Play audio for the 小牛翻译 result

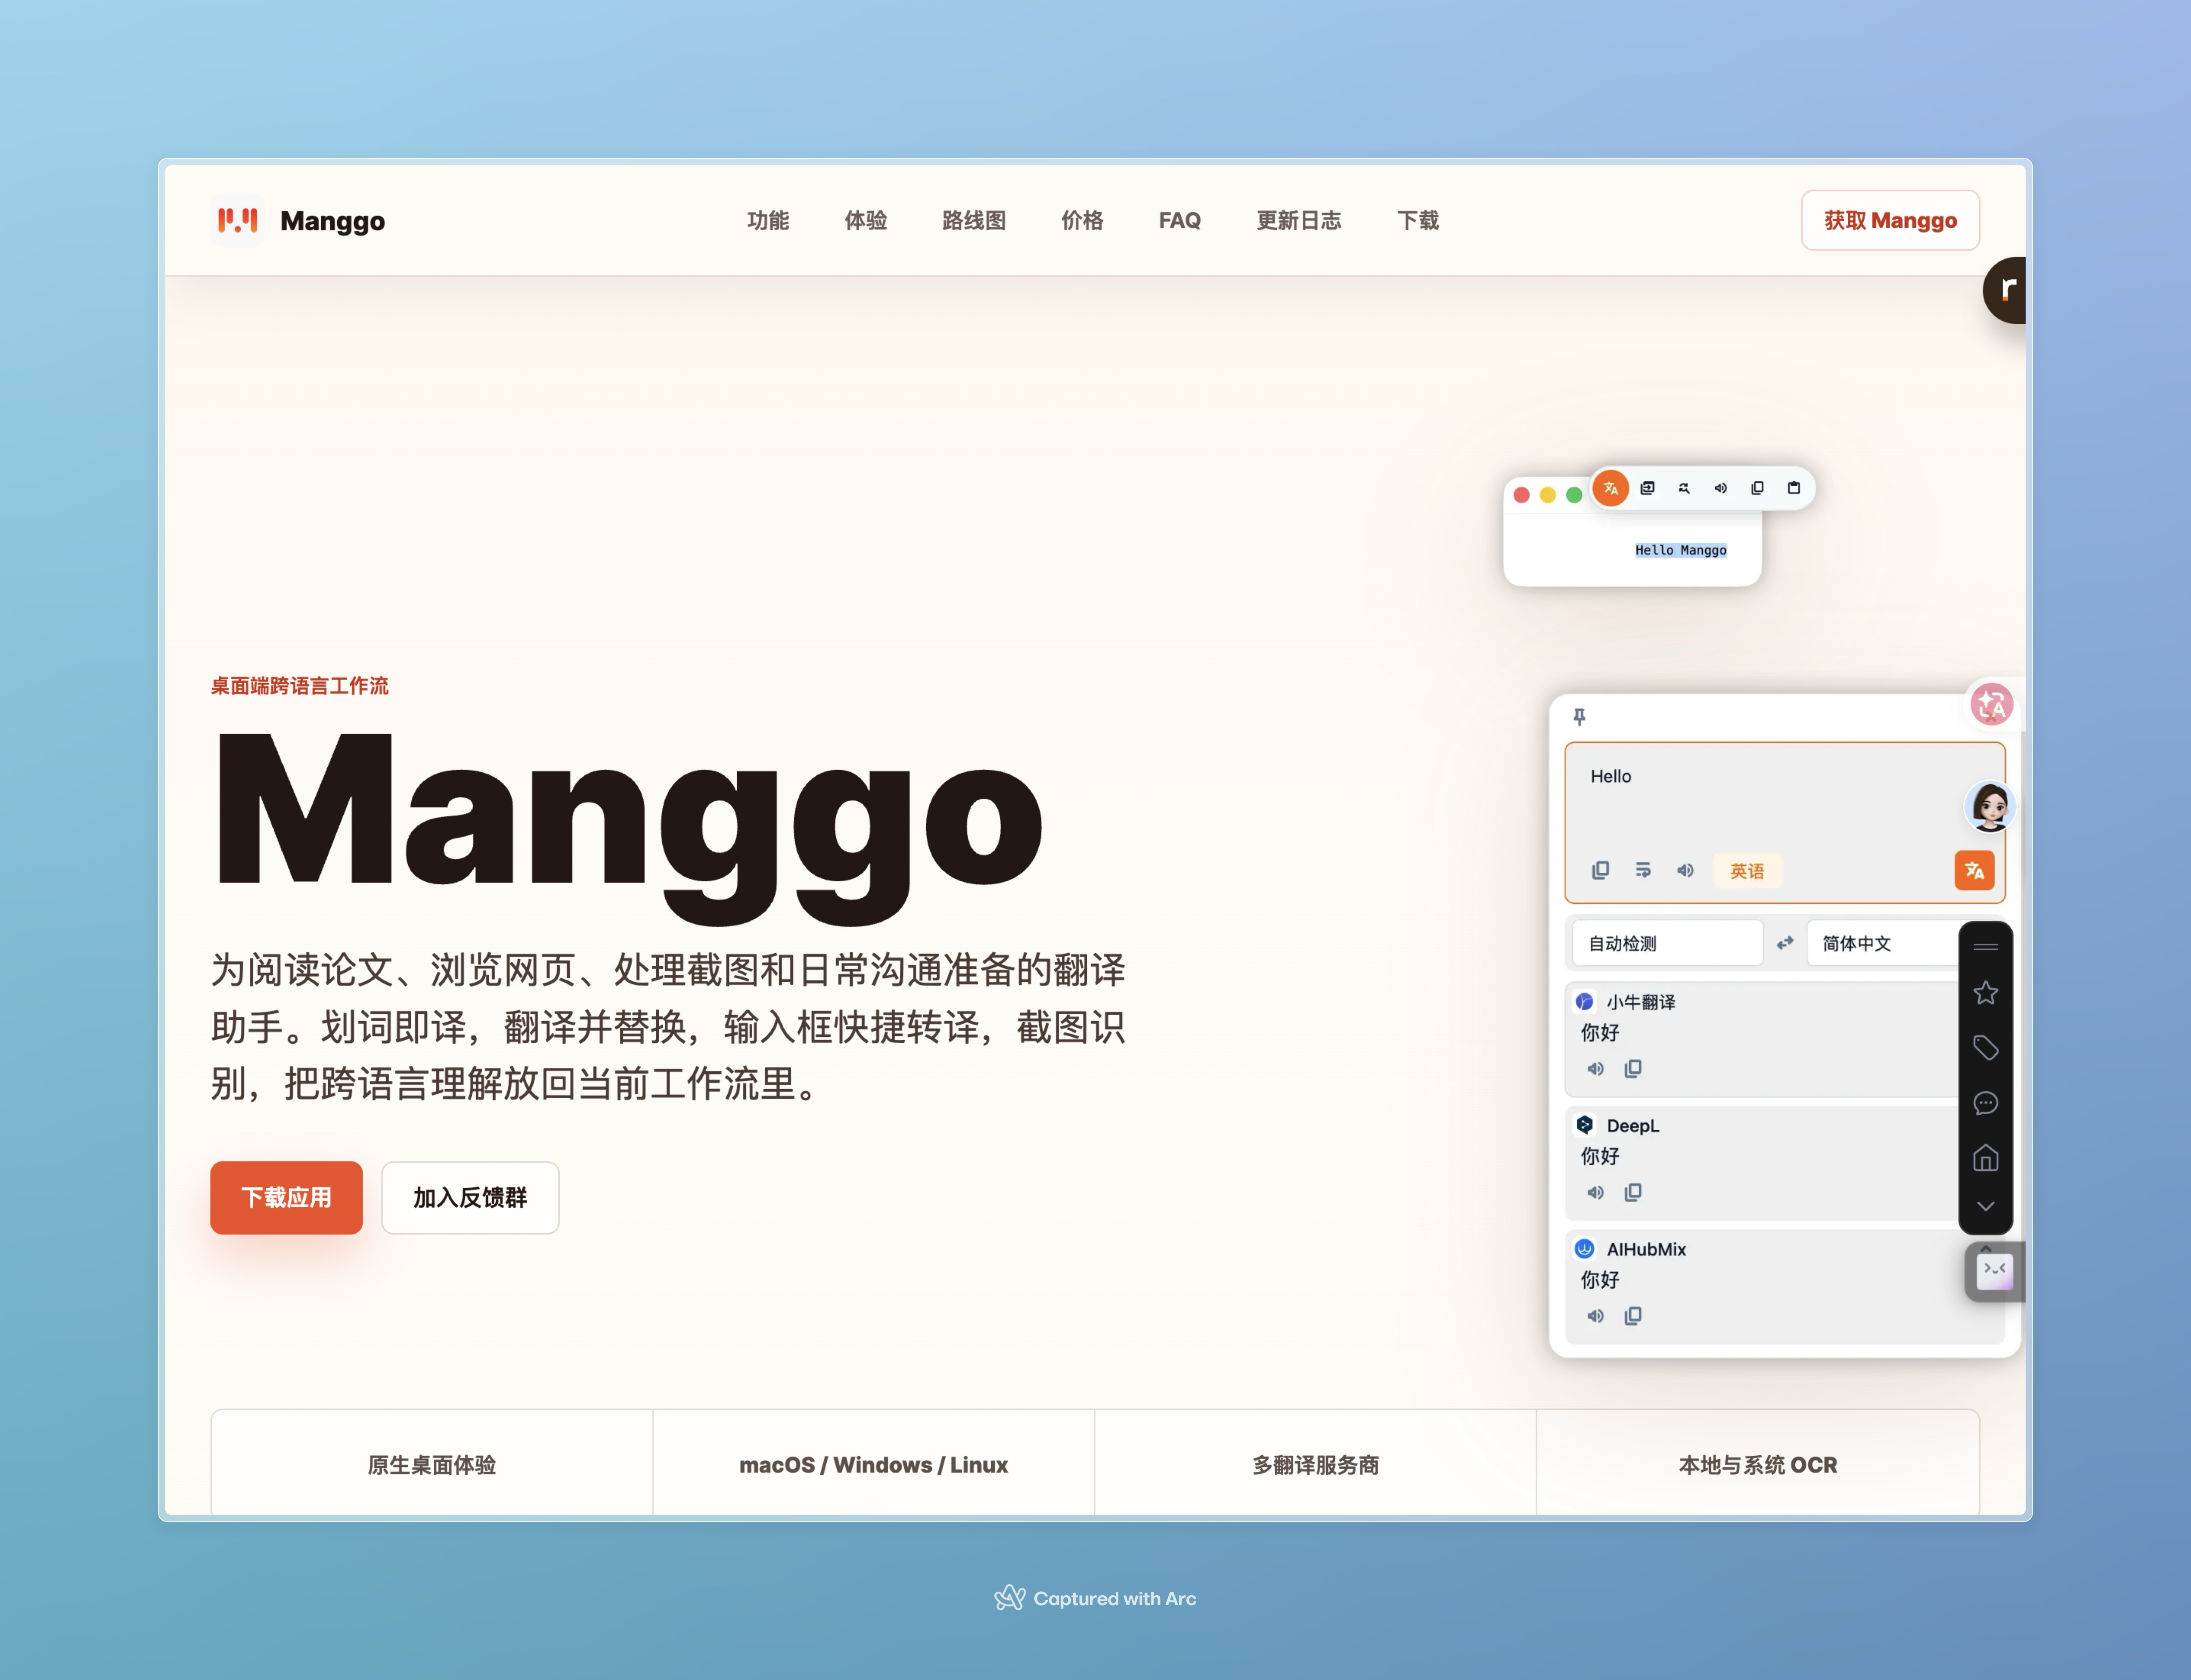[x=1596, y=1069]
